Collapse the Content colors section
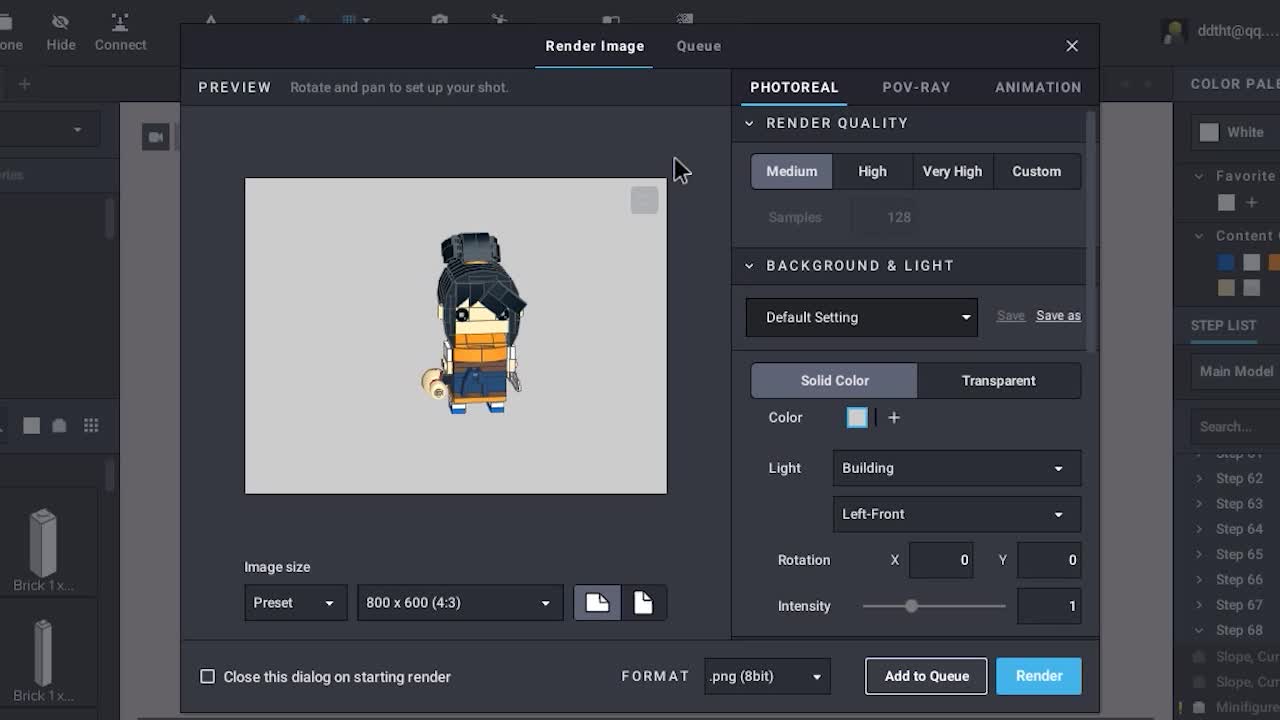The width and height of the screenshot is (1280, 720). (1199, 236)
